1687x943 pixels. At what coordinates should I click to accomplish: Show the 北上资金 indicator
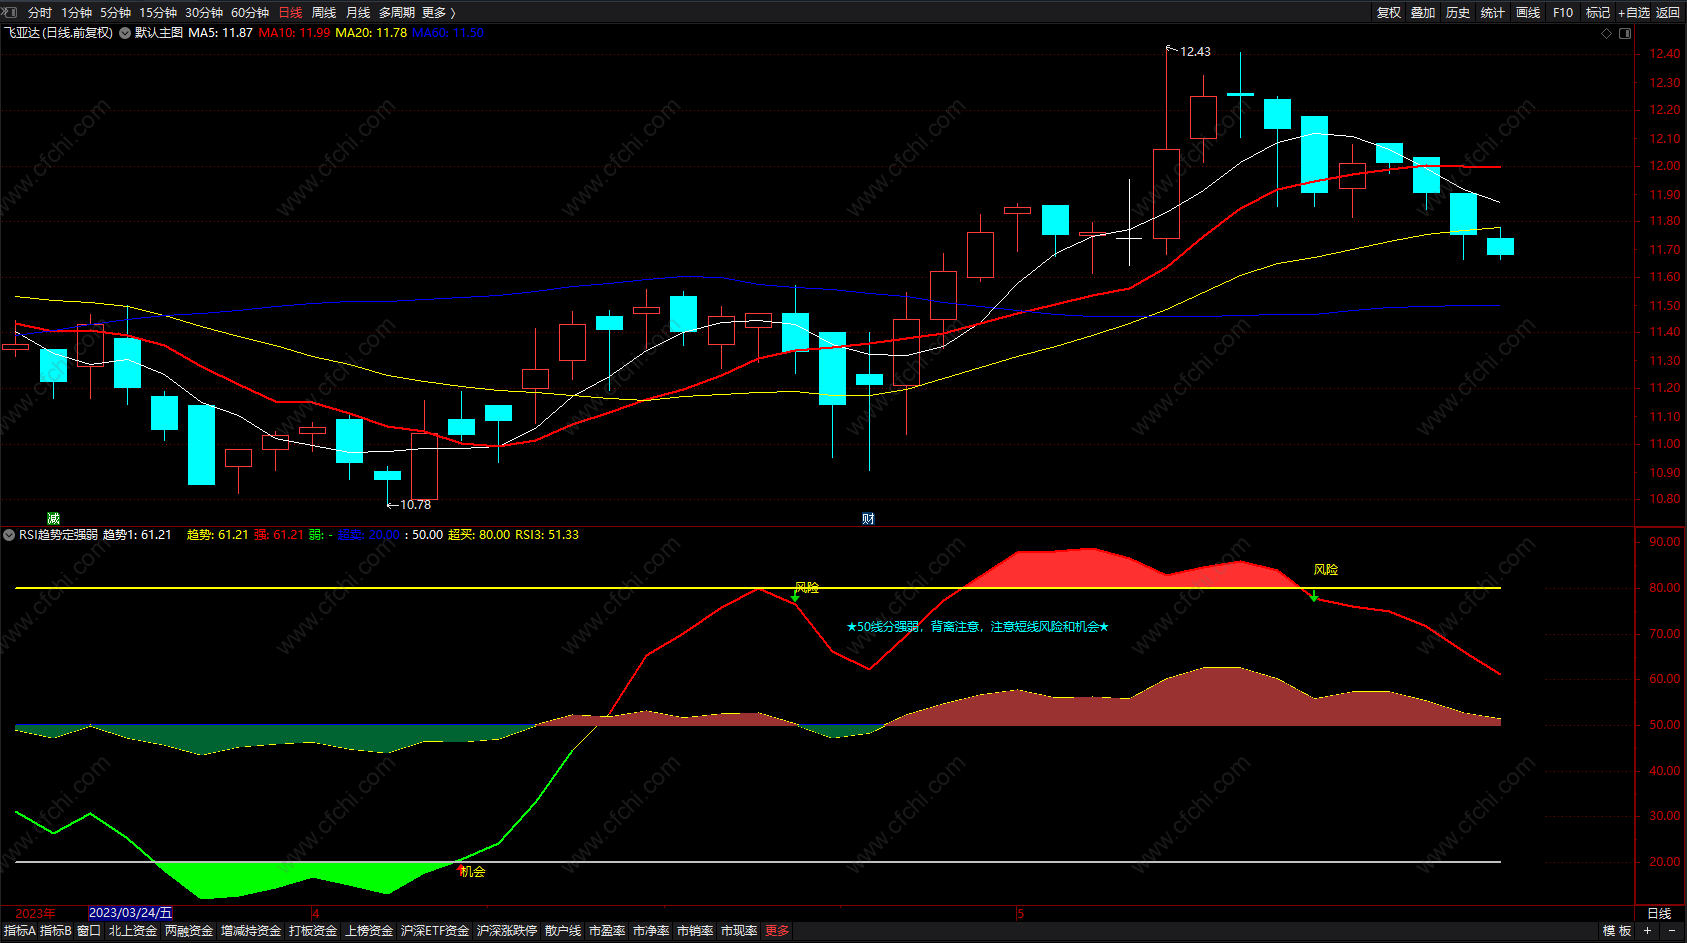tap(133, 931)
